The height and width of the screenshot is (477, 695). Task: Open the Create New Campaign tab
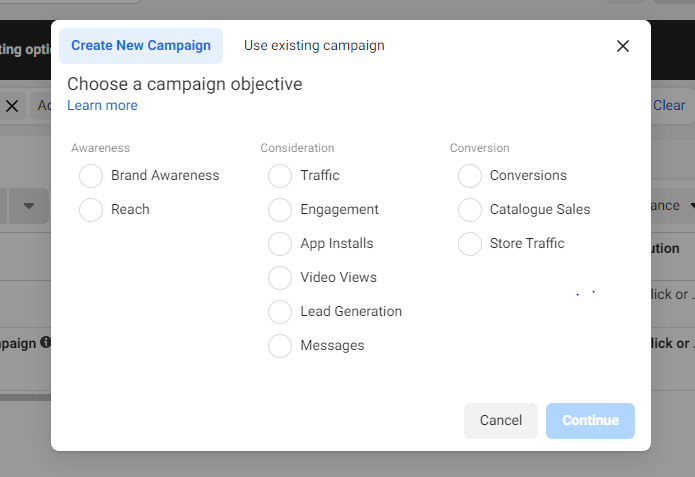(x=141, y=46)
